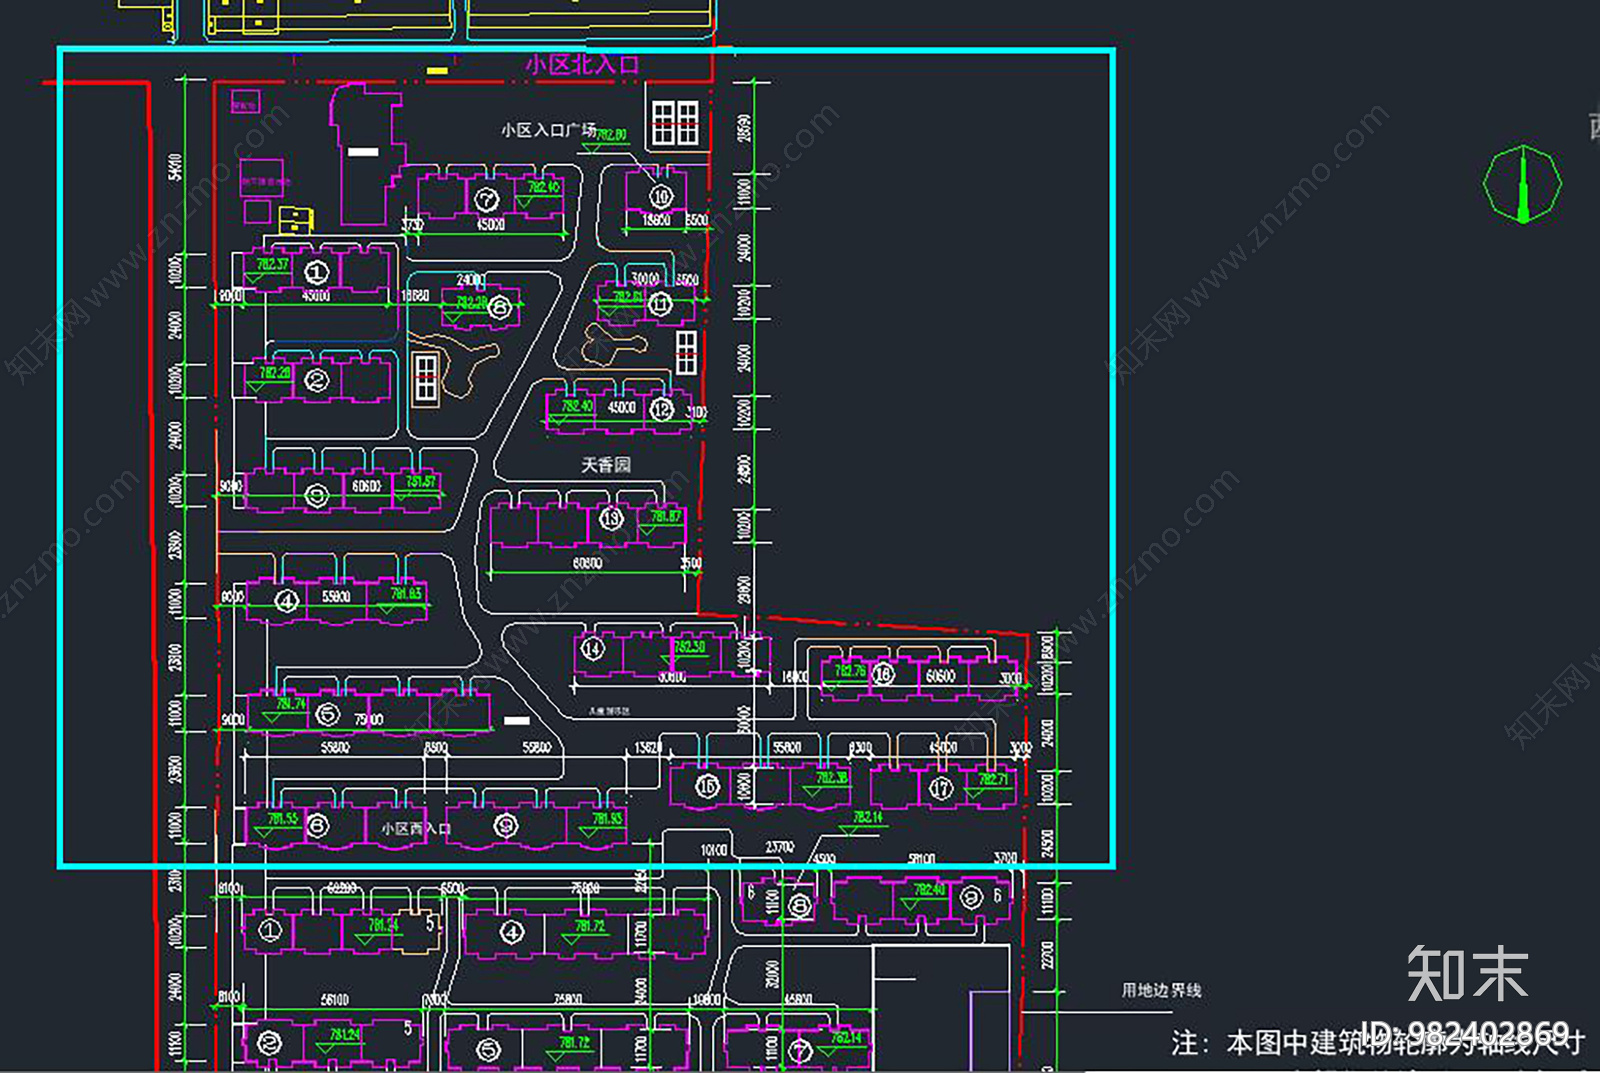Select the dimension text 43000
The height and width of the screenshot is (1073, 1600).
[x=316, y=296]
